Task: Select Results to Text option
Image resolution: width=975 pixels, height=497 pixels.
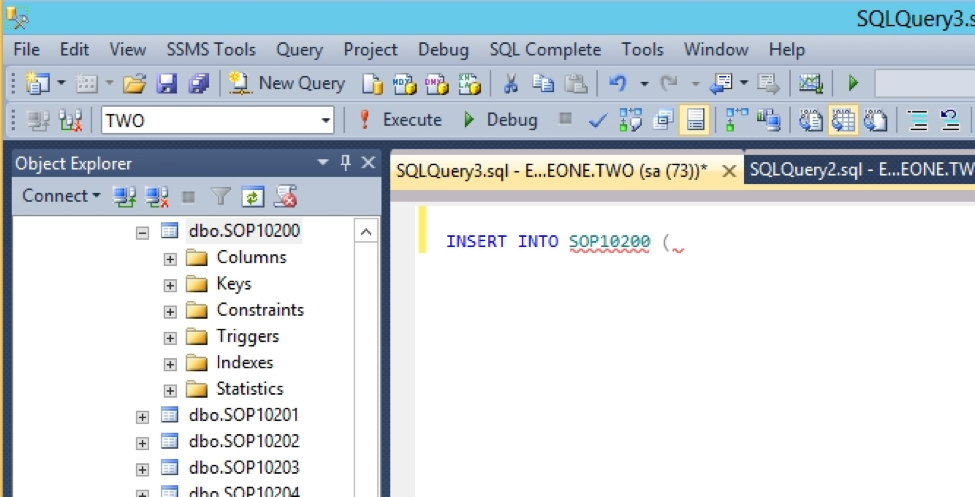Action: (x=811, y=120)
